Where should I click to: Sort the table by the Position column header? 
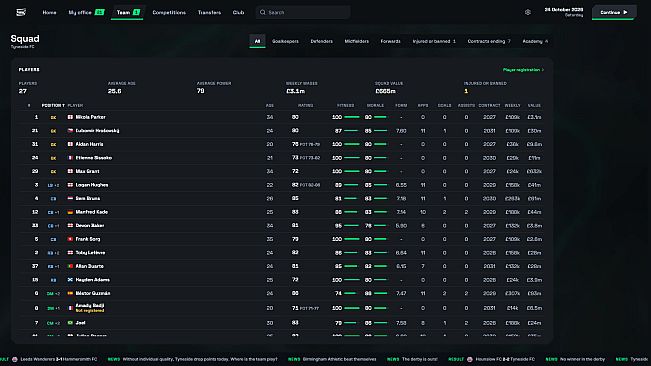53,106
